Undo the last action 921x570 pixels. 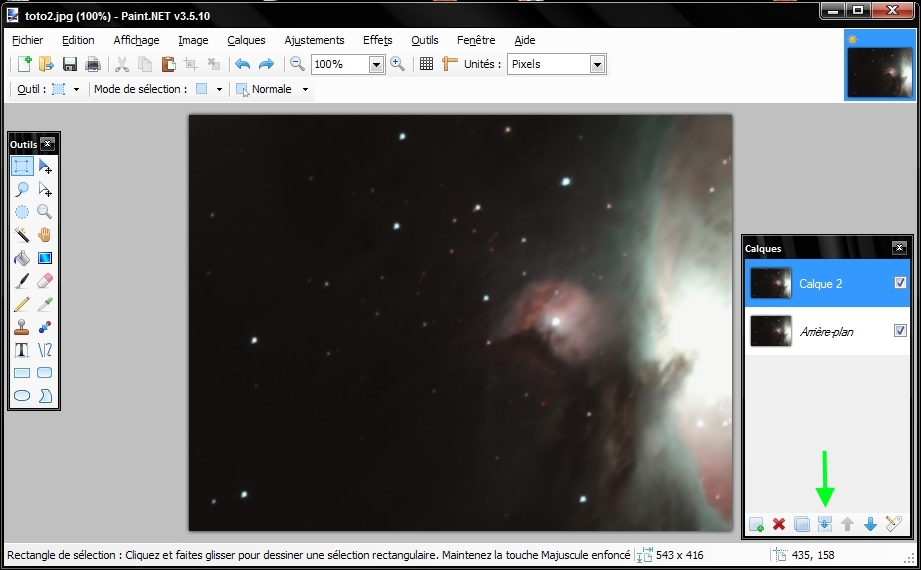pyautogui.click(x=243, y=63)
